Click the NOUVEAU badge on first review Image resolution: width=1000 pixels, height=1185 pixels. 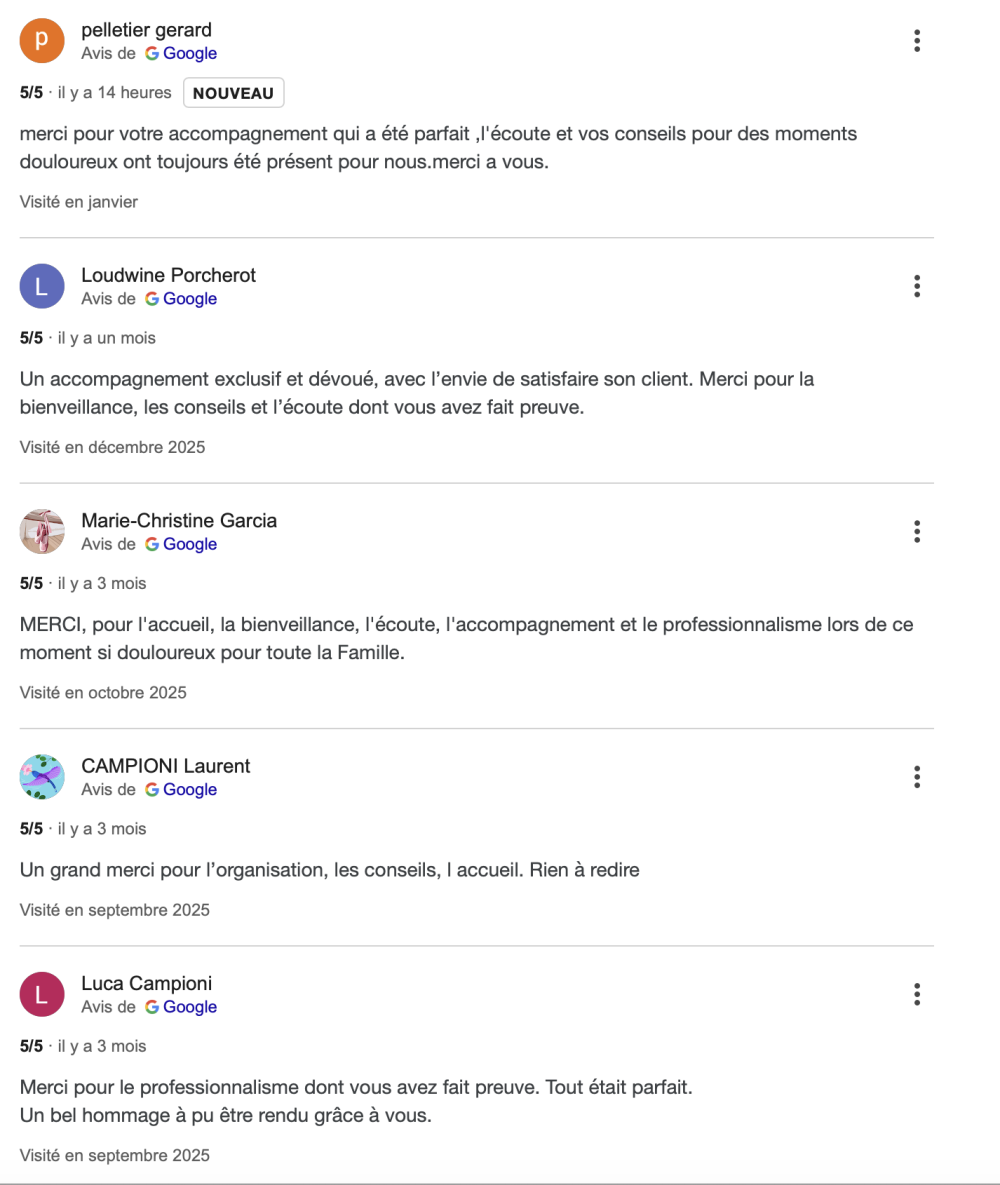tap(233, 93)
